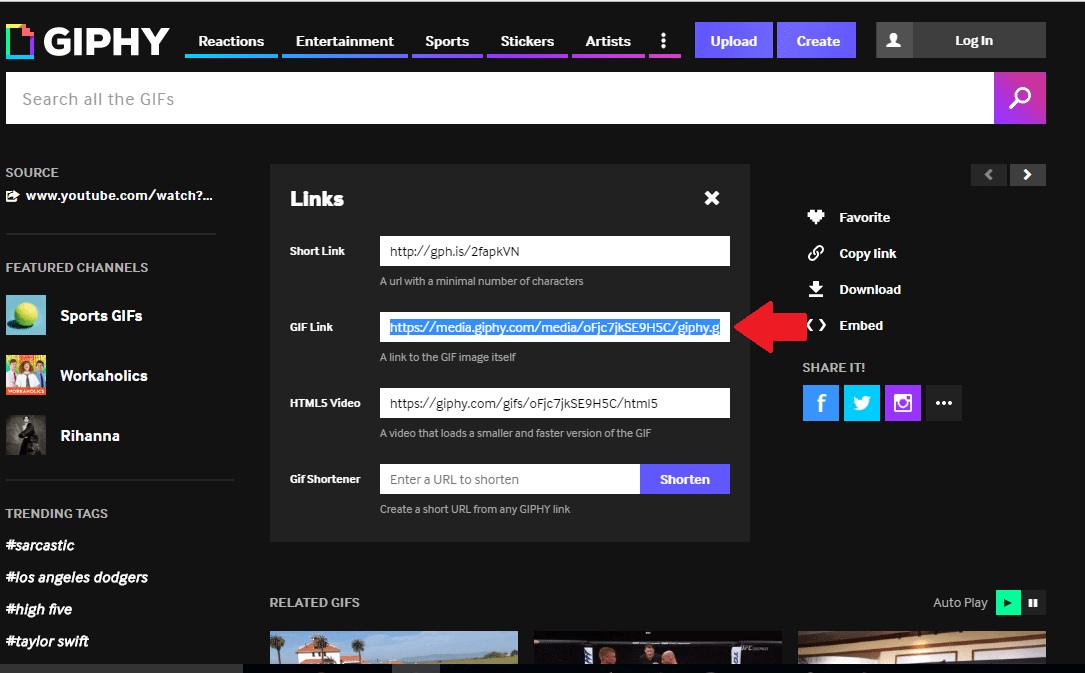Go to previous GIF arrow
1085x673 pixels.
[x=989, y=175]
